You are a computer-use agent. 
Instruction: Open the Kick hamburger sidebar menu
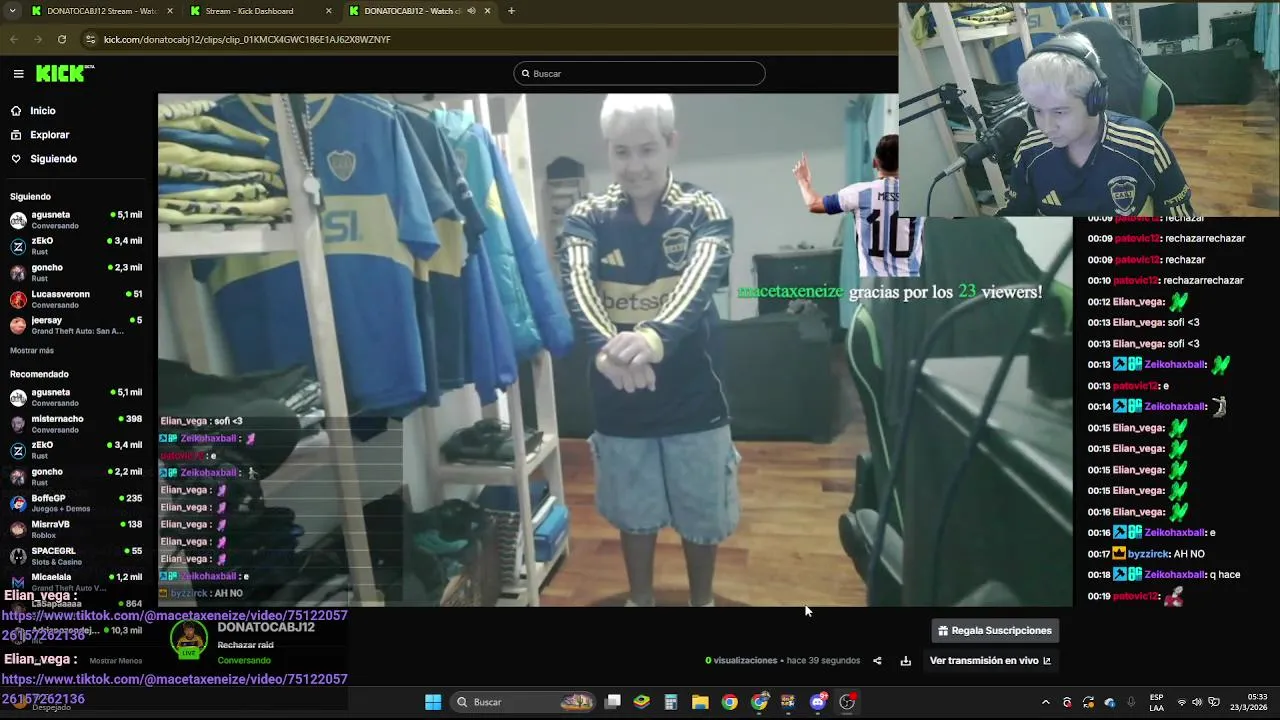pyautogui.click(x=18, y=73)
